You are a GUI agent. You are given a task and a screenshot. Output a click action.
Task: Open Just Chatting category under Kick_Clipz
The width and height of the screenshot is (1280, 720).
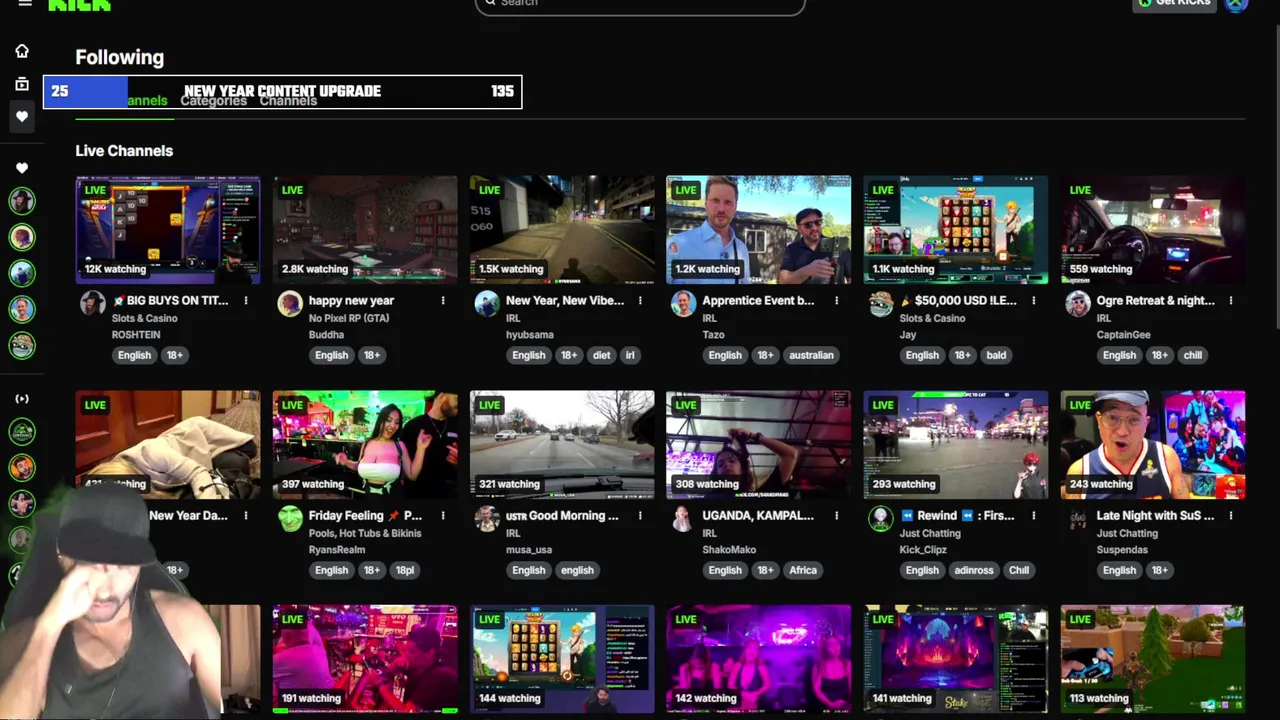pyautogui.click(x=931, y=533)
